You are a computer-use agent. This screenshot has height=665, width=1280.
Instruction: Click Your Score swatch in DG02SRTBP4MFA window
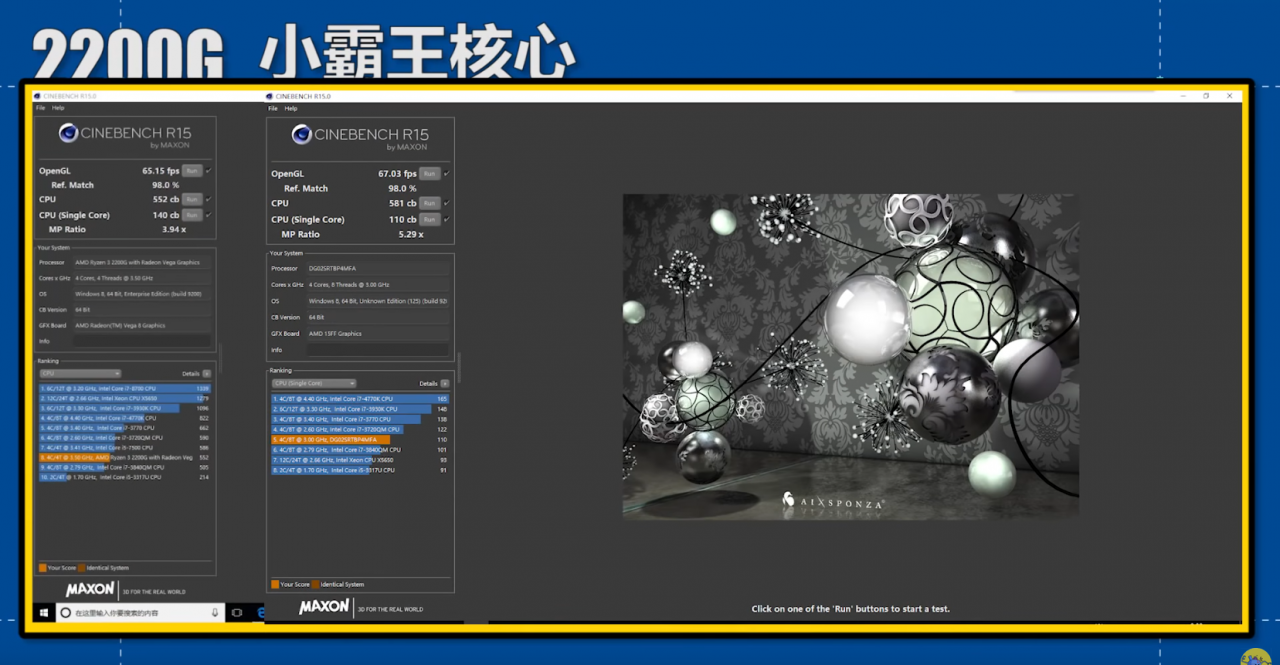coord(275,584)
